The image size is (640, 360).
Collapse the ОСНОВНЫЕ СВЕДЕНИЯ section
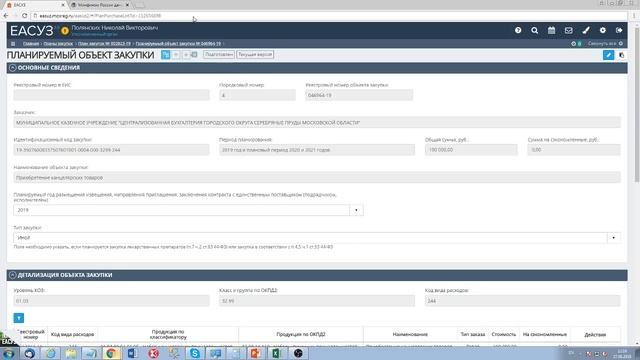coord(13,68)
